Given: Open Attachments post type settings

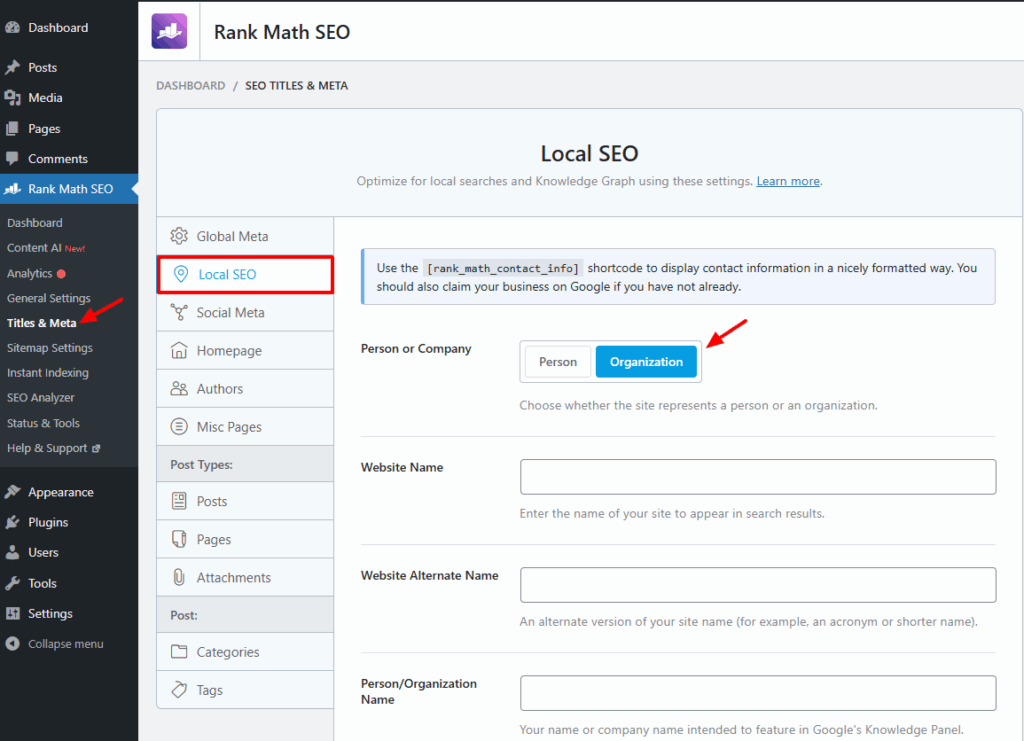Looking at the screenshot, I should (x=245, y=577).
